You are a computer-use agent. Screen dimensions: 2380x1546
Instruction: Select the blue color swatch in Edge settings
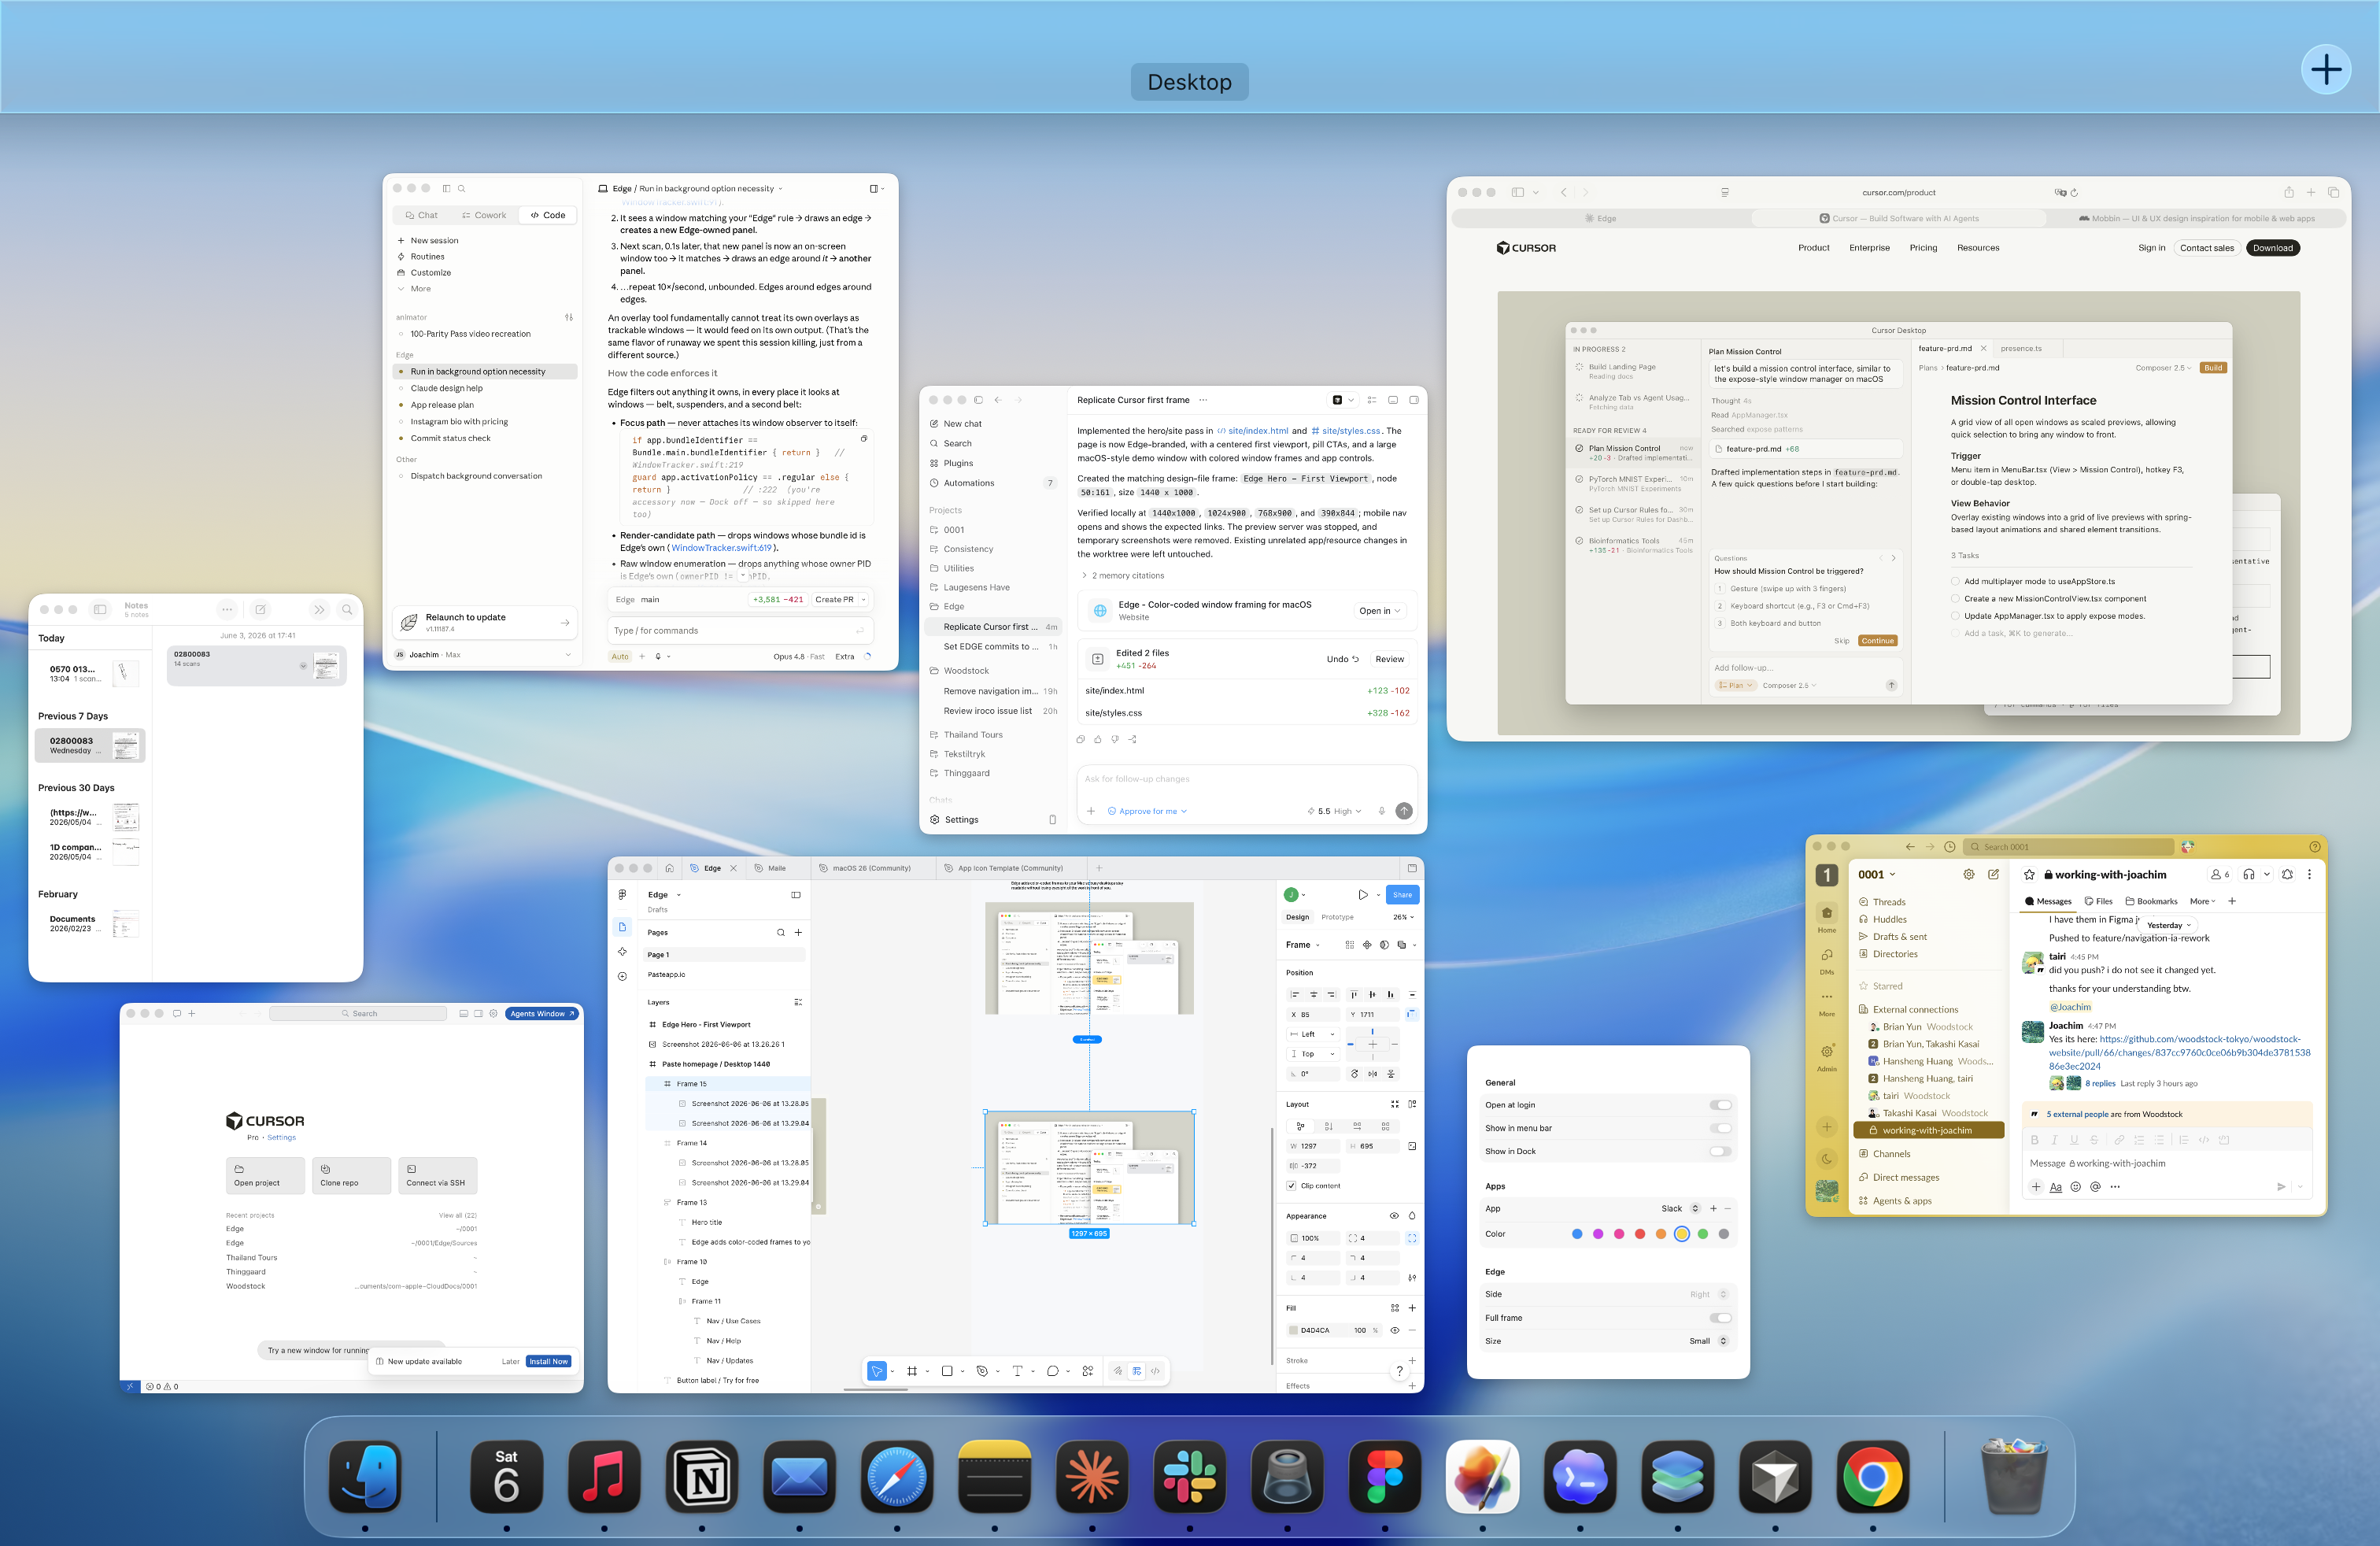click(1577, 1234)
